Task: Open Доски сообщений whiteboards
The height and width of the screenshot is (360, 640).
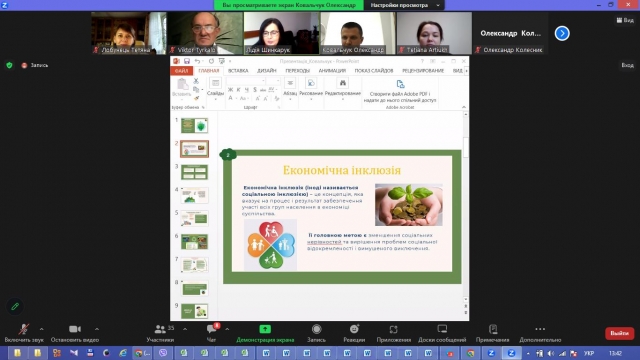Action: click(442, 333)
